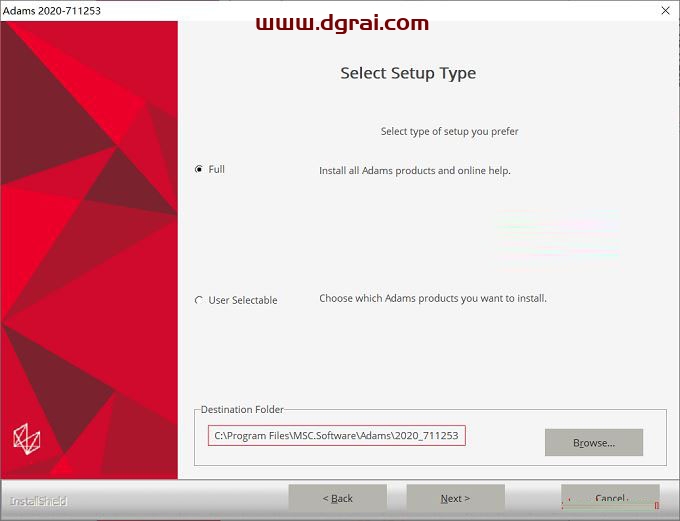Click the Select Setup Type heading

coord(408,73)
